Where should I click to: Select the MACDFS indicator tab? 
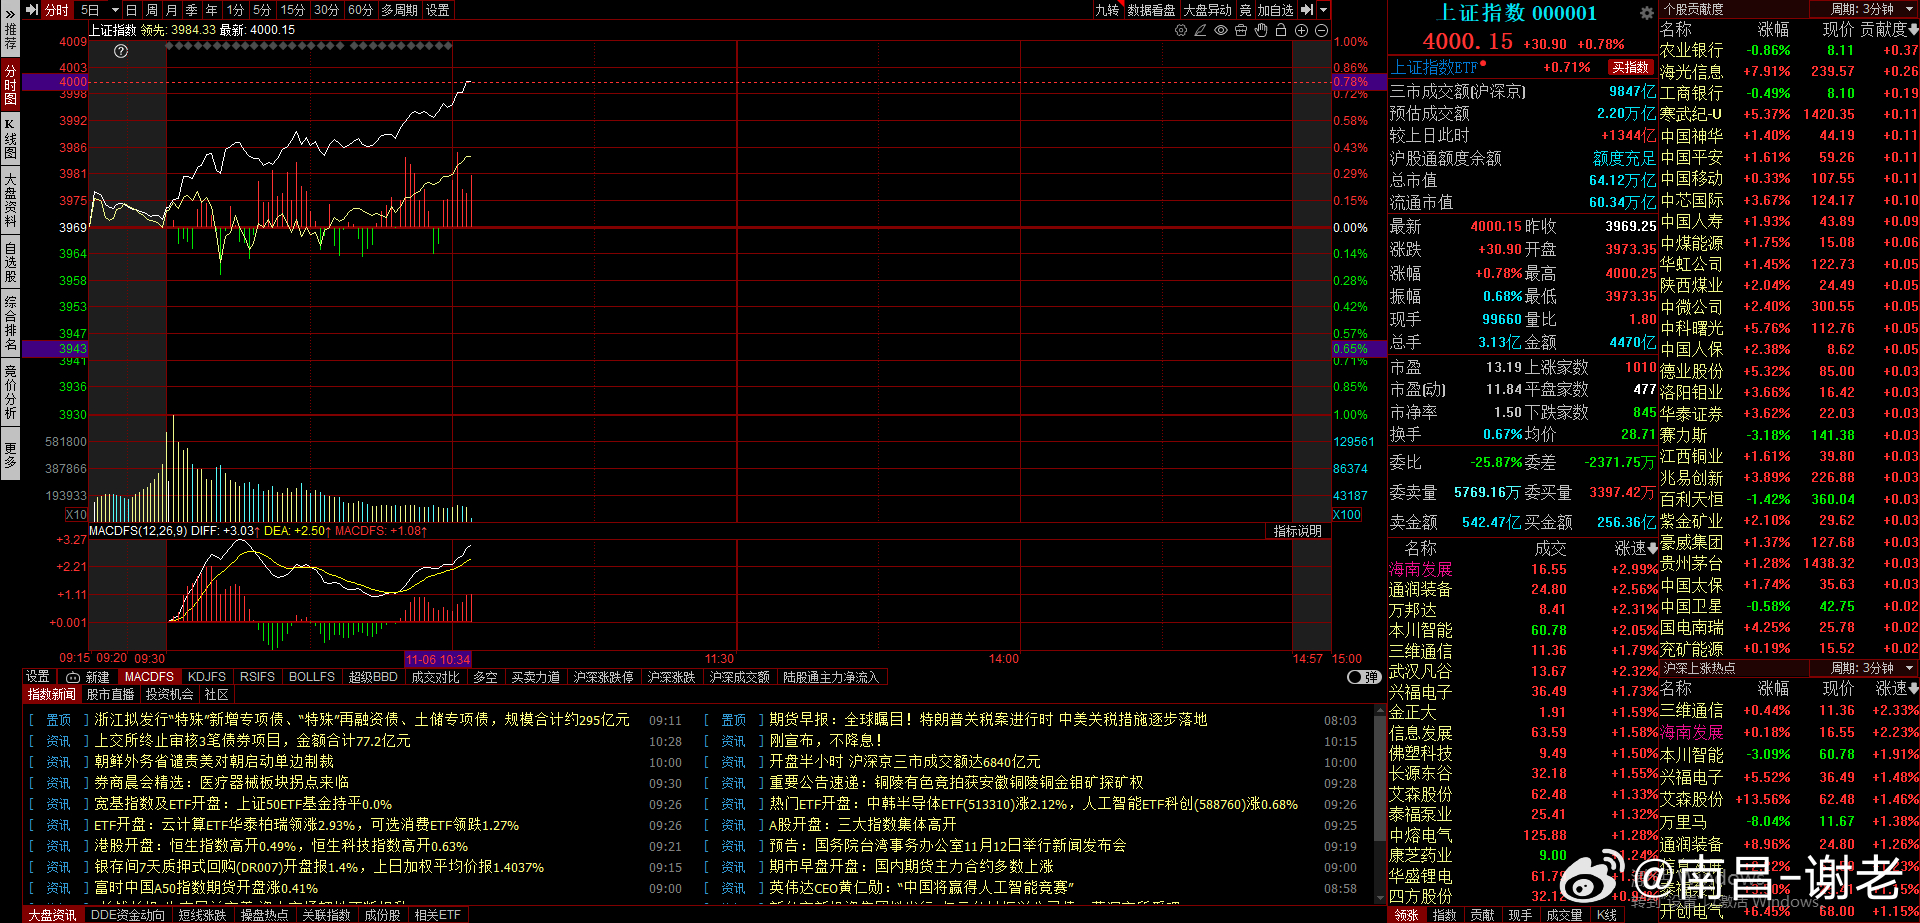click(149, 677)
